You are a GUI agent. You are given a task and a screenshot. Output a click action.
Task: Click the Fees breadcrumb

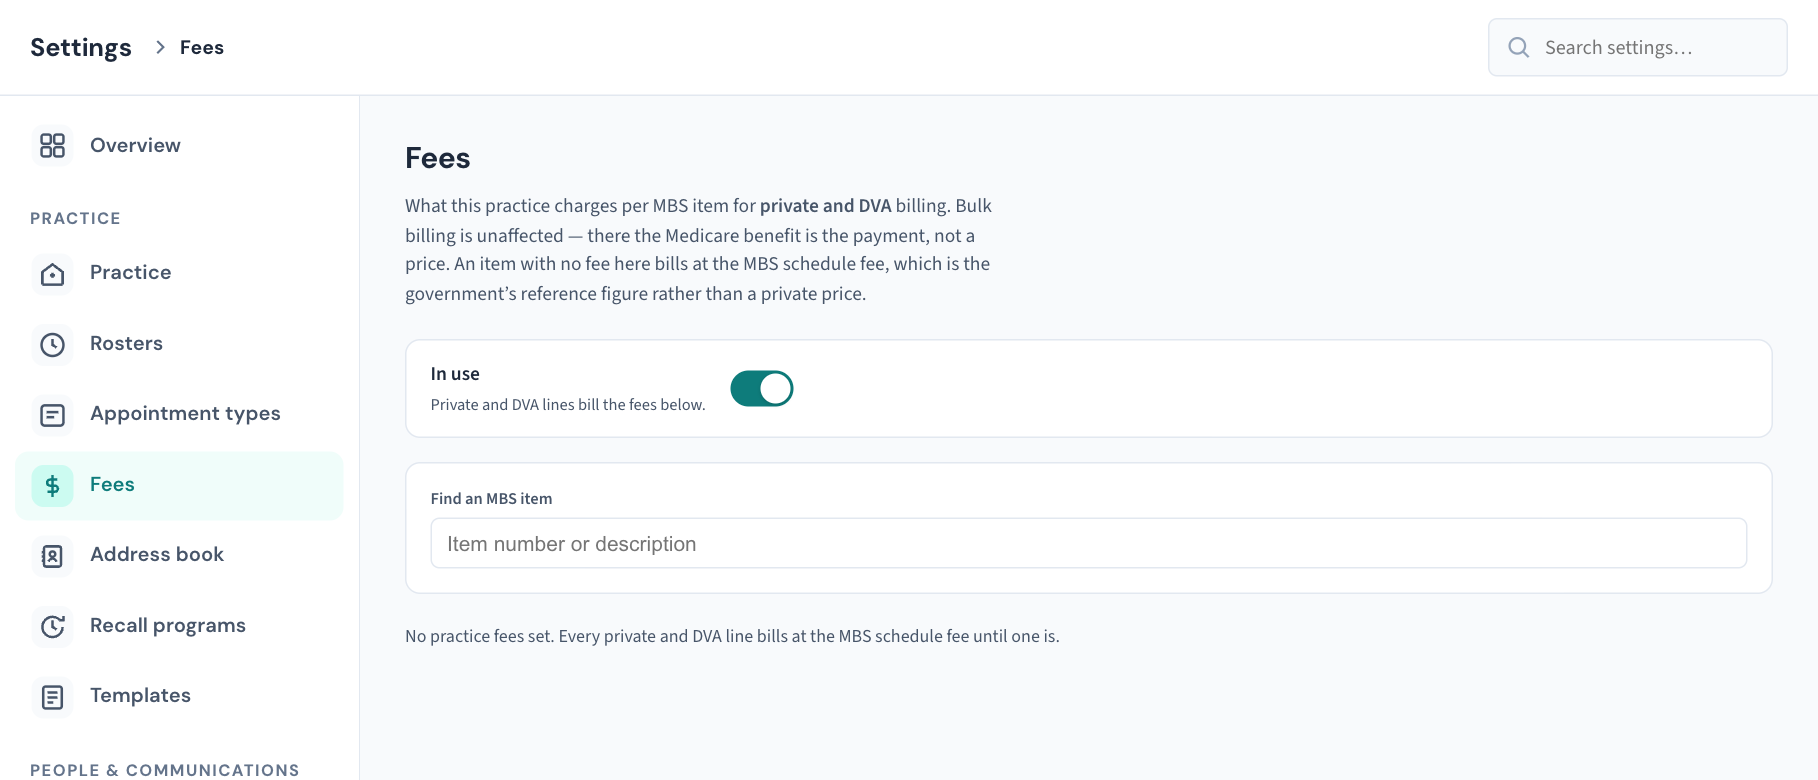click(x=202, y=47)
